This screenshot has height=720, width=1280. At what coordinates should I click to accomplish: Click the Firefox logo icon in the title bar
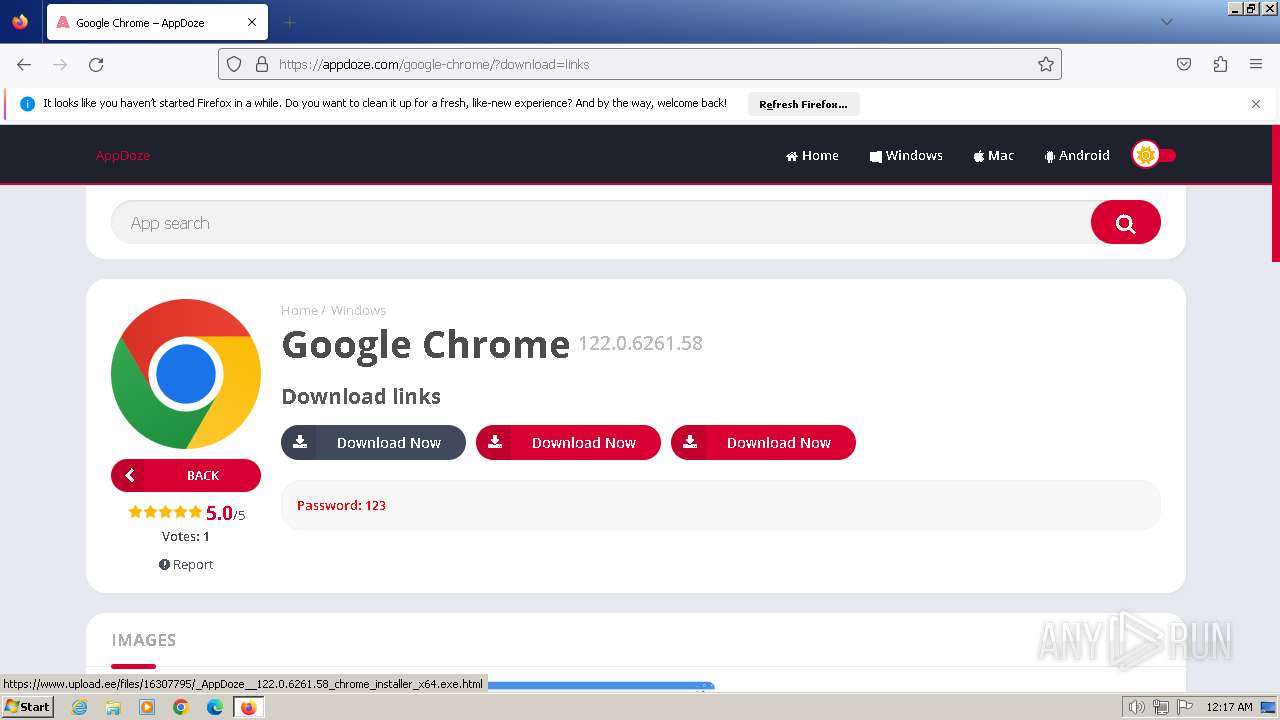click(20, 22)
